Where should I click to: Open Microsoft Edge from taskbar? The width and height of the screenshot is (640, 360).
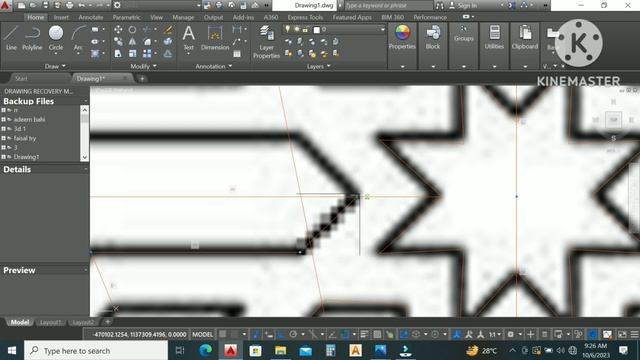click(206, 351)
